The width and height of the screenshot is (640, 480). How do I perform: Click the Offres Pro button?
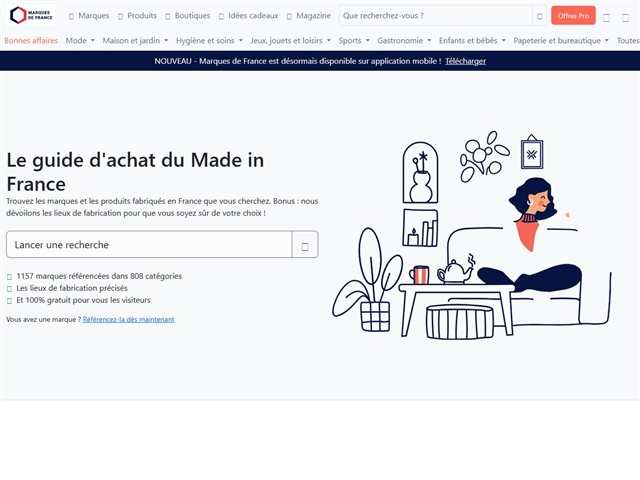[573, 16]
